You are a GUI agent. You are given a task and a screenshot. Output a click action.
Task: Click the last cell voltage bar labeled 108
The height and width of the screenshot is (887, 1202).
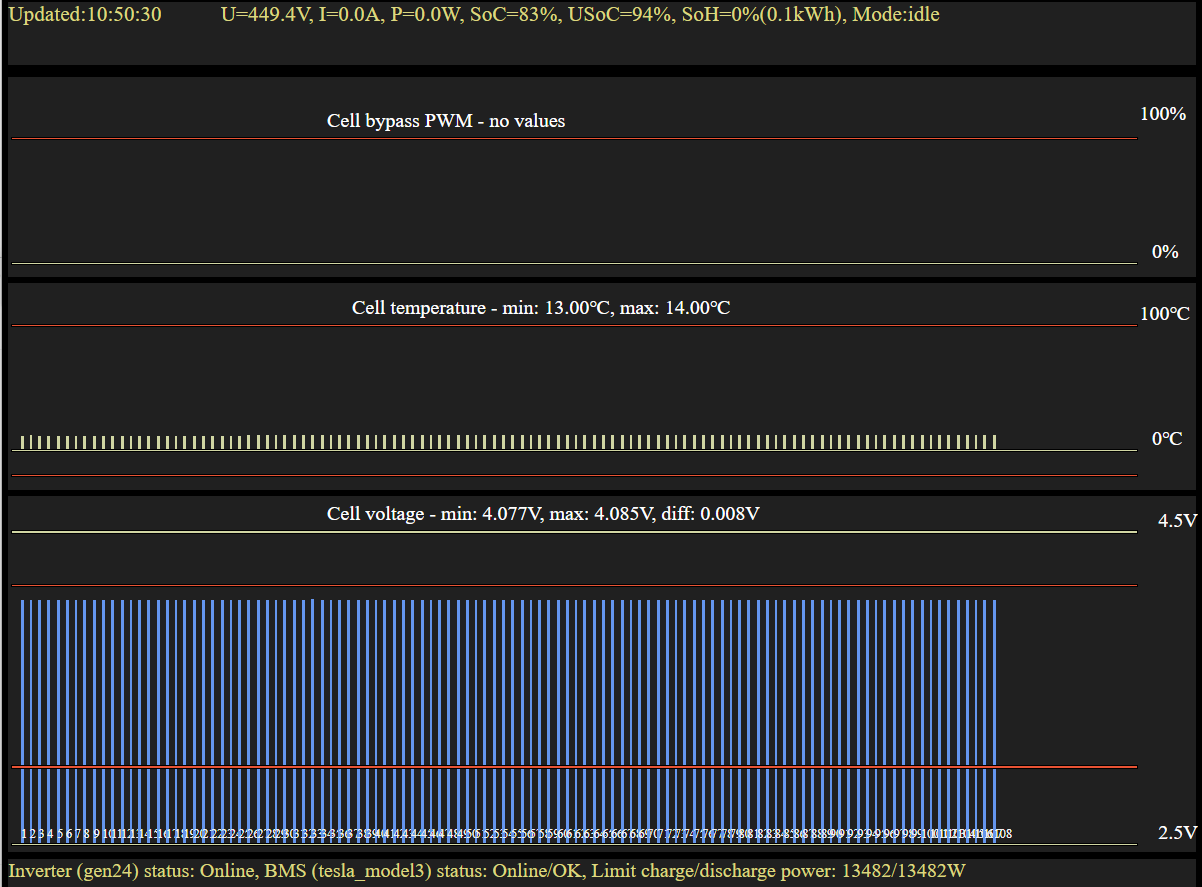click(995, 700)
